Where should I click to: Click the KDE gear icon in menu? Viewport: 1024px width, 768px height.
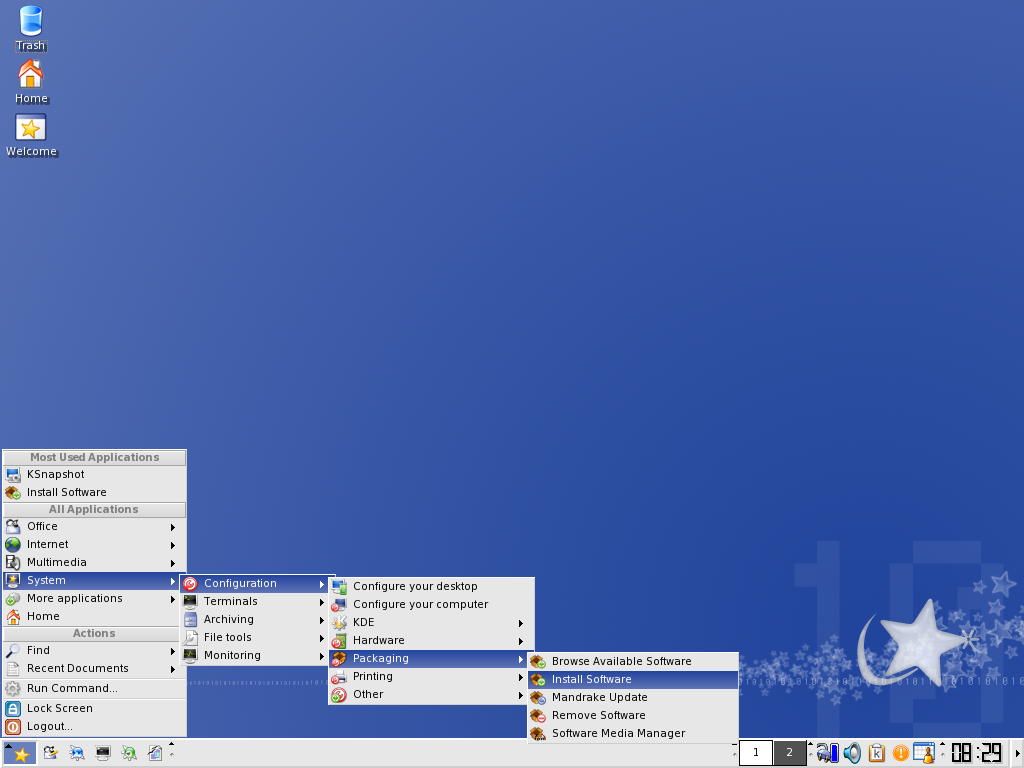coord(339,623)
